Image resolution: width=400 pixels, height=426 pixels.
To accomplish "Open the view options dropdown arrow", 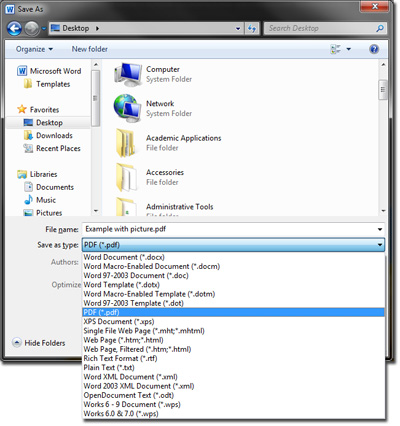I will (x=349, y=49).
